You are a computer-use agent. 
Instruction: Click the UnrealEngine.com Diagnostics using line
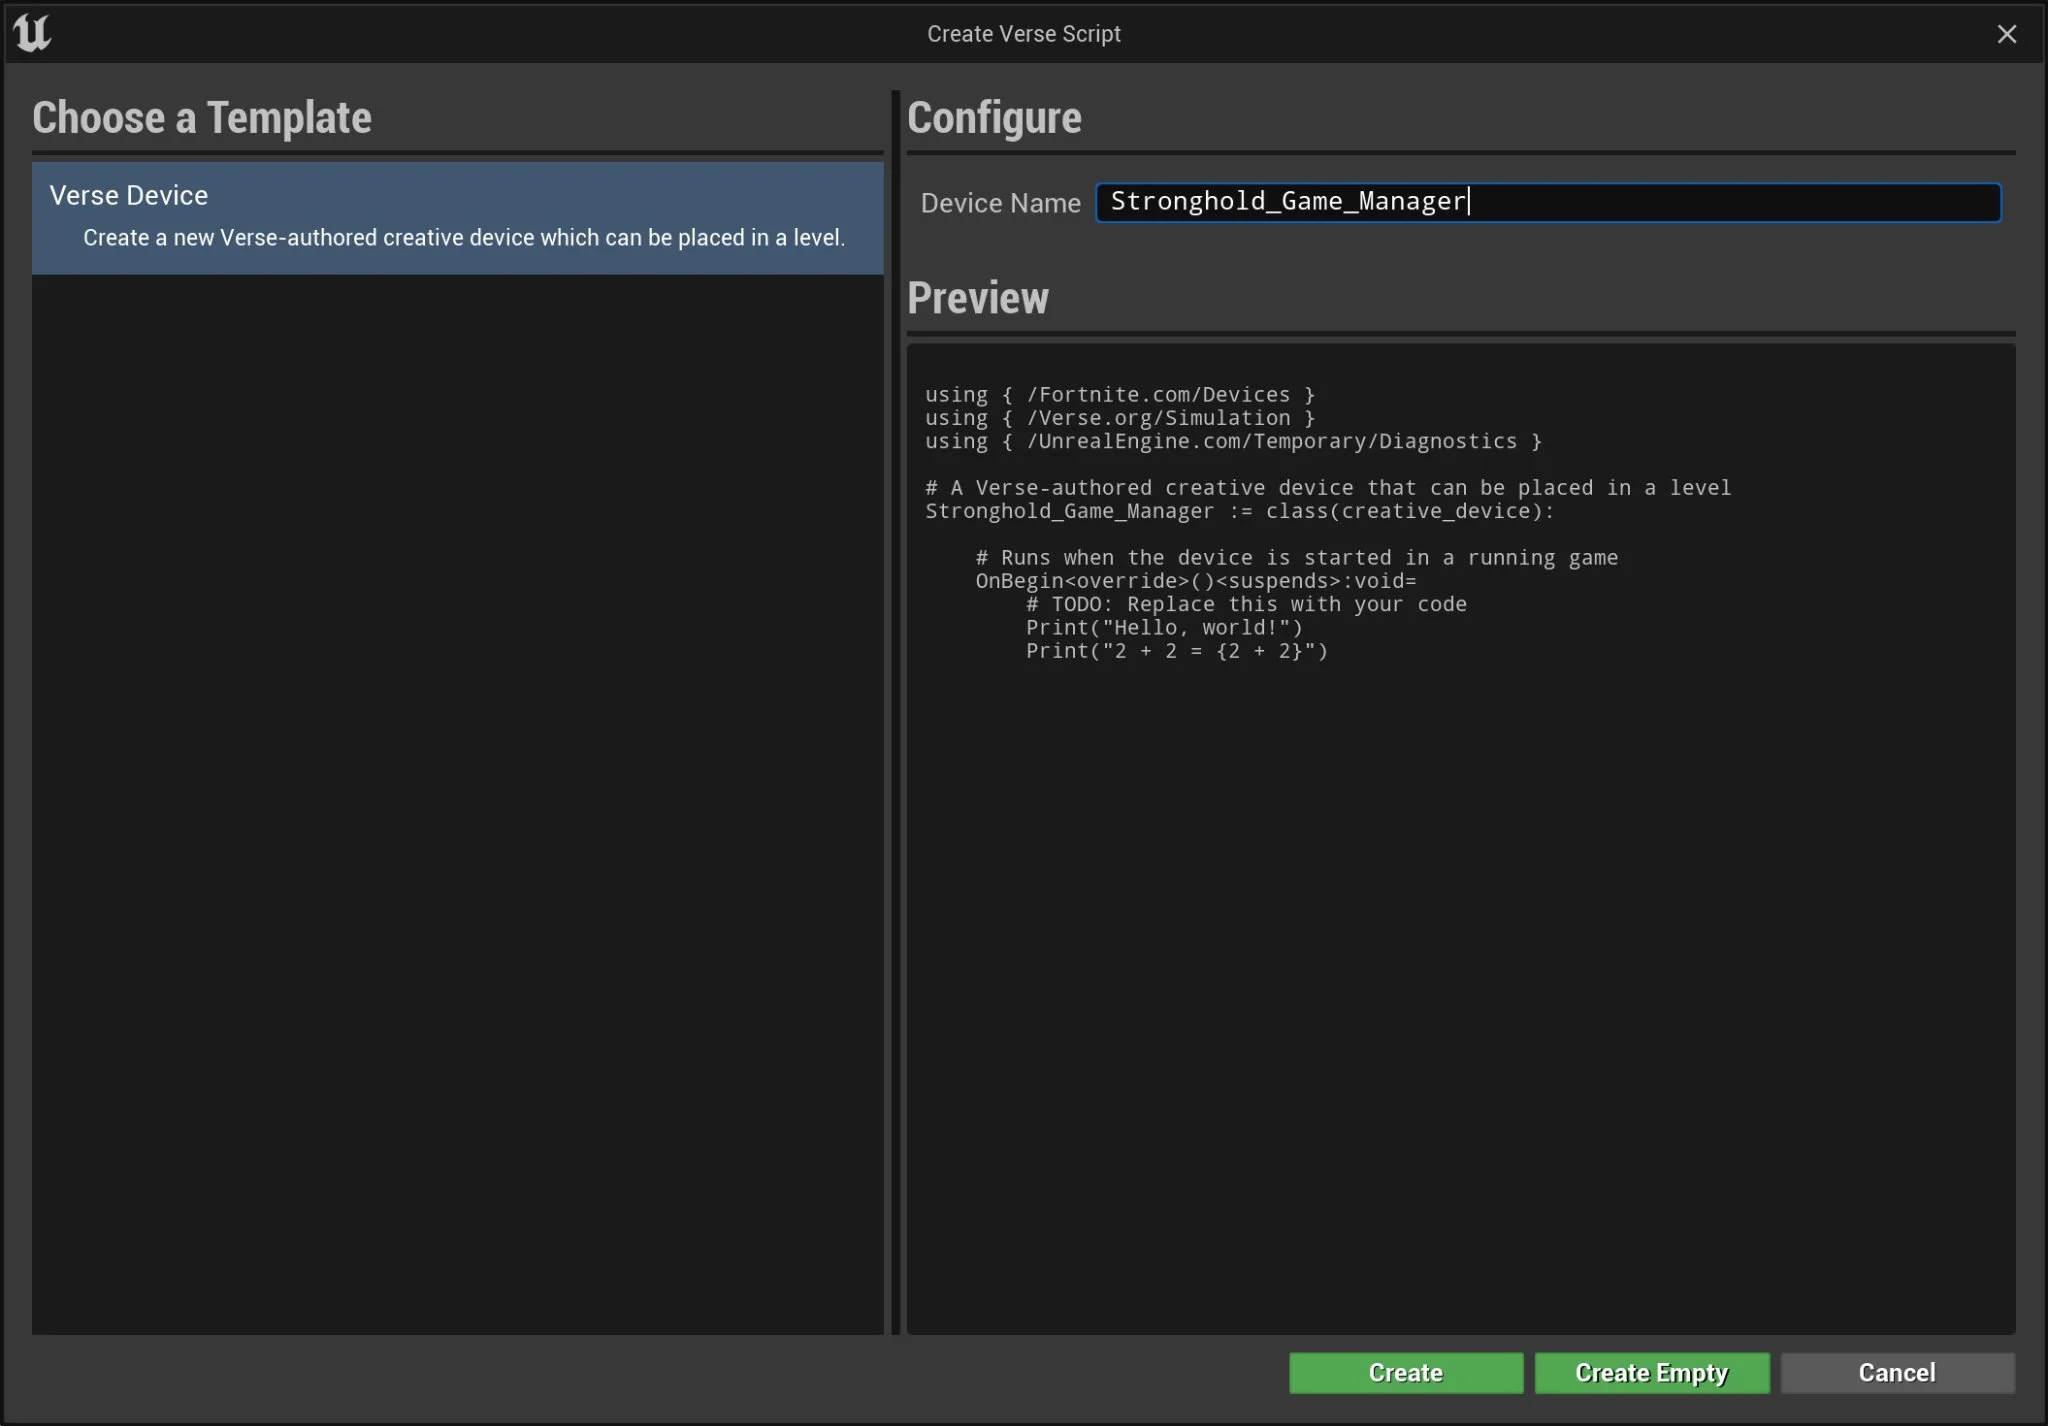click(x=1233, y=441)
